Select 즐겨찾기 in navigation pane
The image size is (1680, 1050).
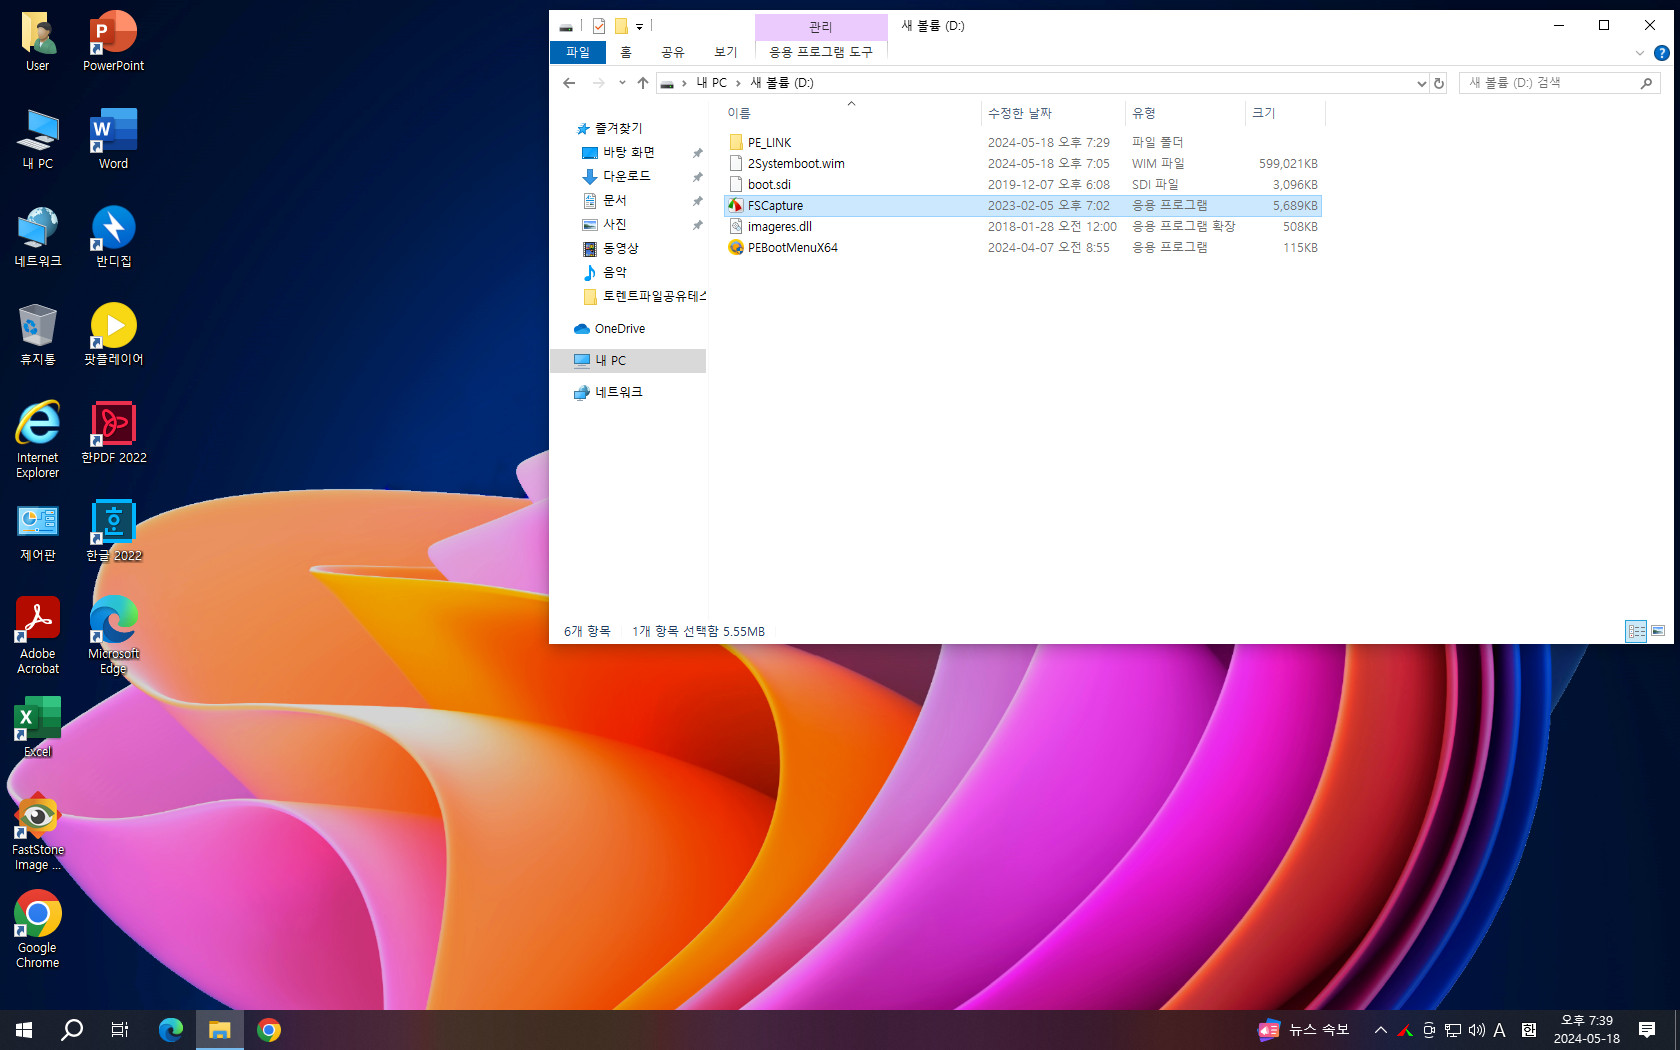(619, 128)
